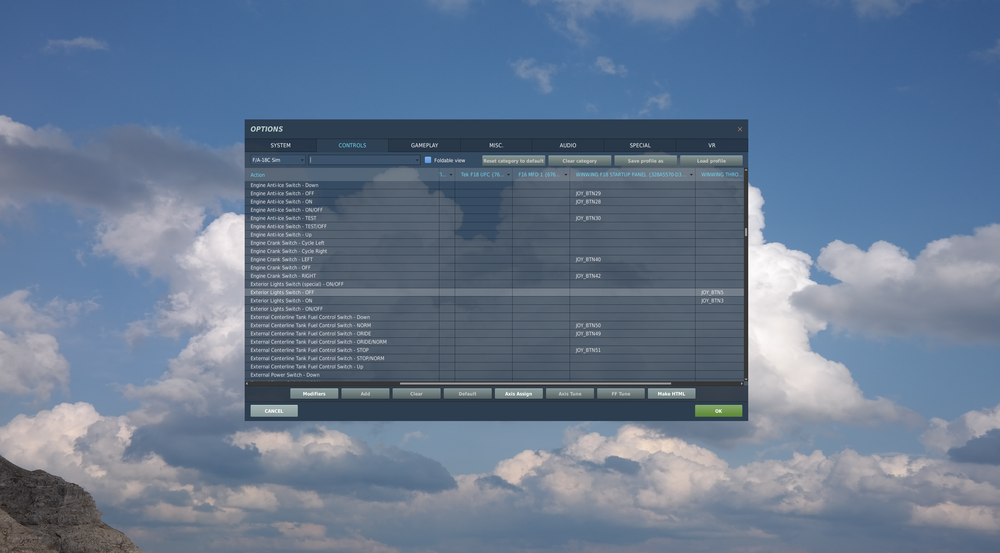Select row Engine Crank Switch - OFF
This screenshot has width=1000, height=553.
coord(495,268)
